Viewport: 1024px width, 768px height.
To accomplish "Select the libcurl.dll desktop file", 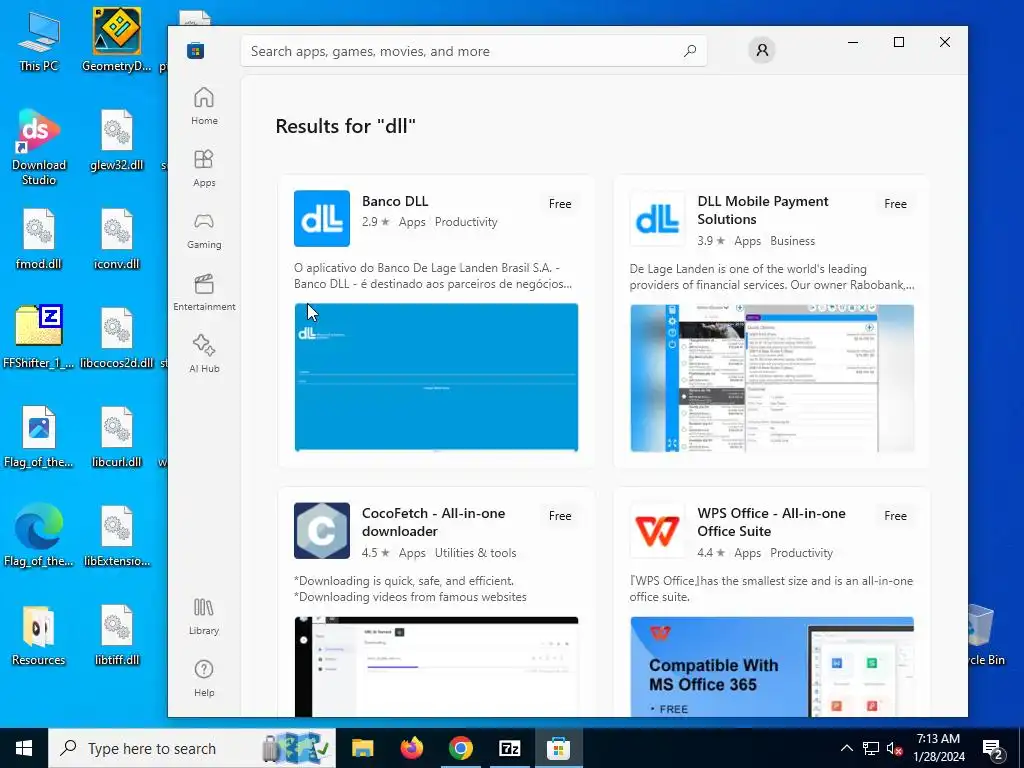I will [117, 438].
